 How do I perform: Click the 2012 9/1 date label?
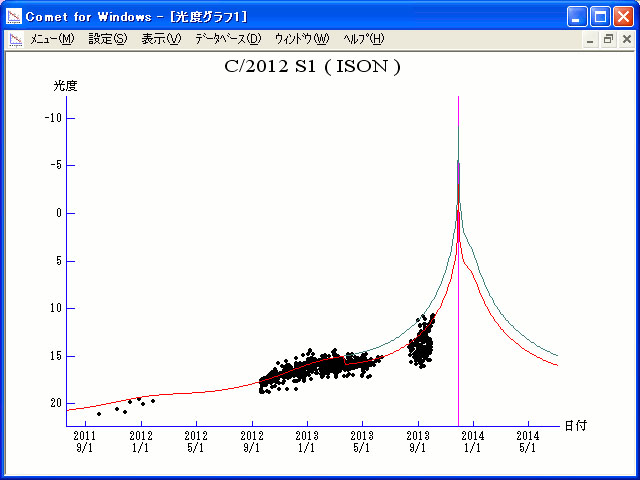pos(252,442)
